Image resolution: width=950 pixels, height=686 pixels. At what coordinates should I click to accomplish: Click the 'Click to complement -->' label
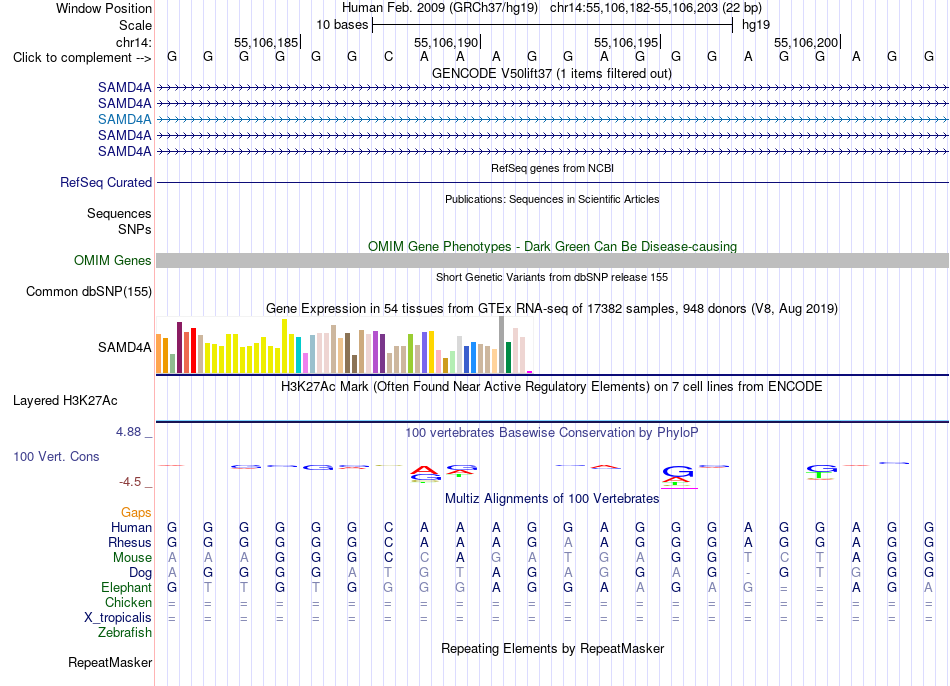pyautogui.click(x=82, y=58)
